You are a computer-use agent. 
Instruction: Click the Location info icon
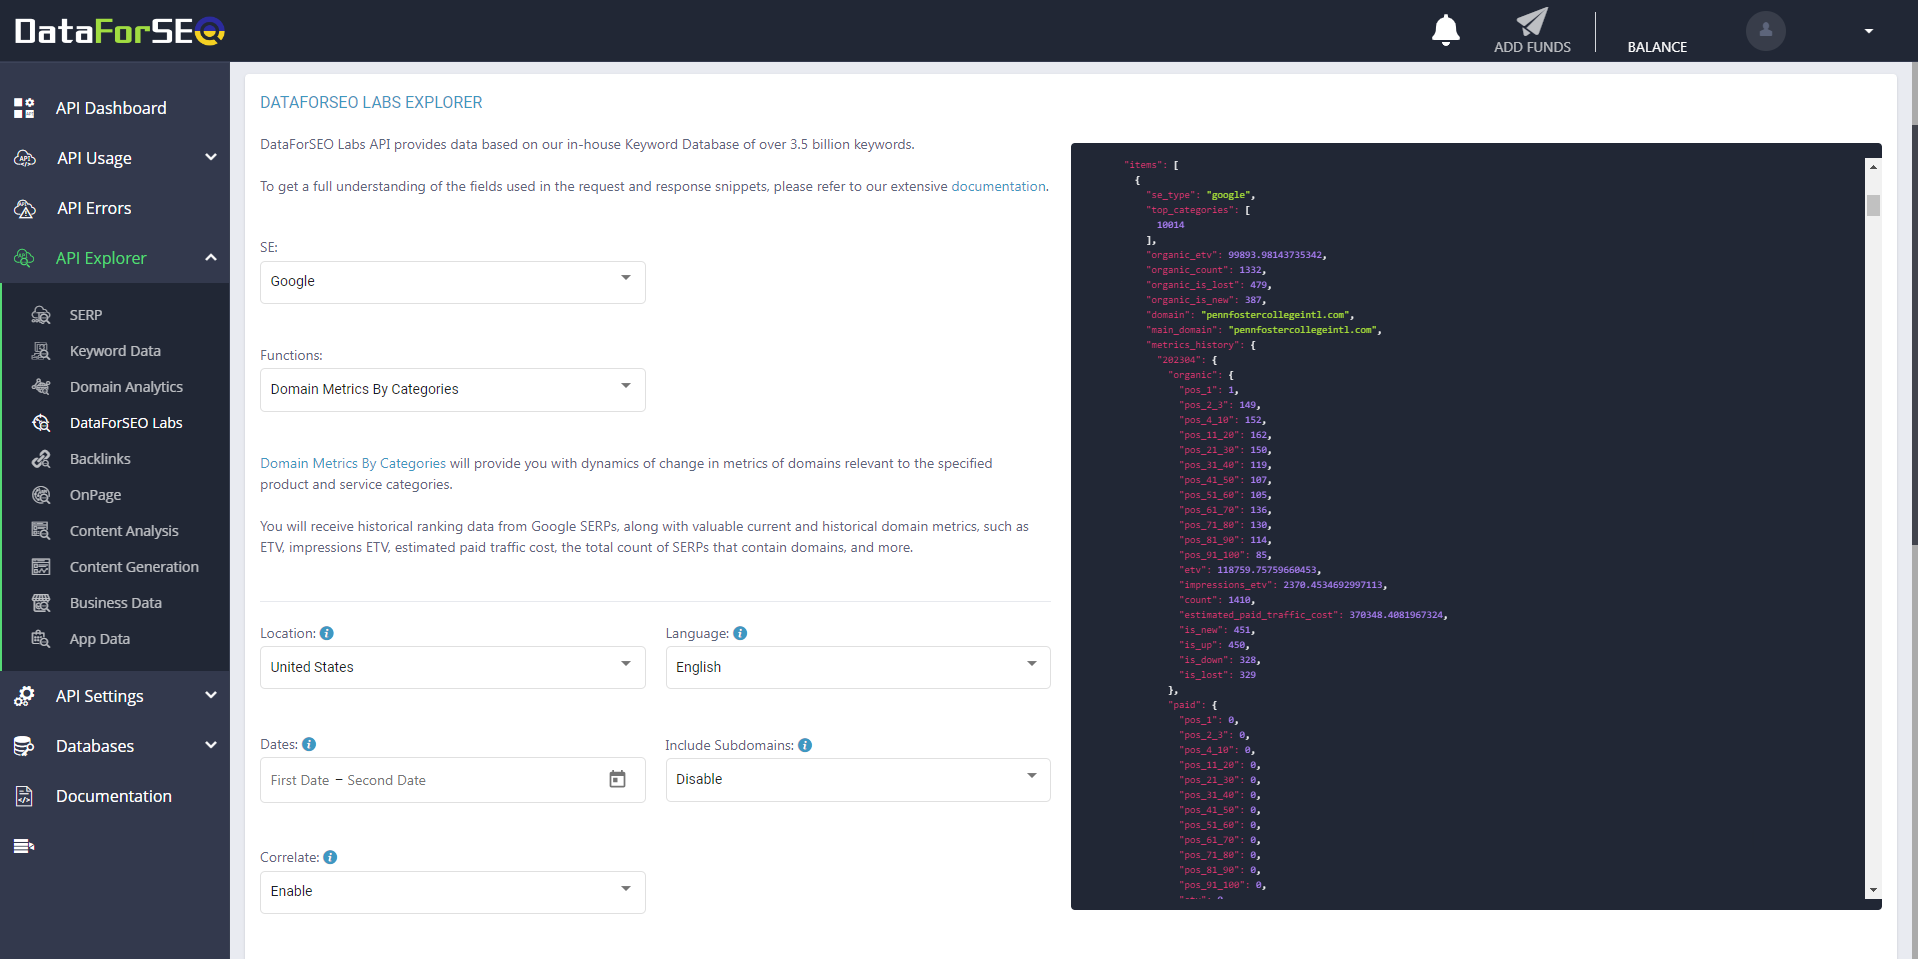(x=327, y=633)
